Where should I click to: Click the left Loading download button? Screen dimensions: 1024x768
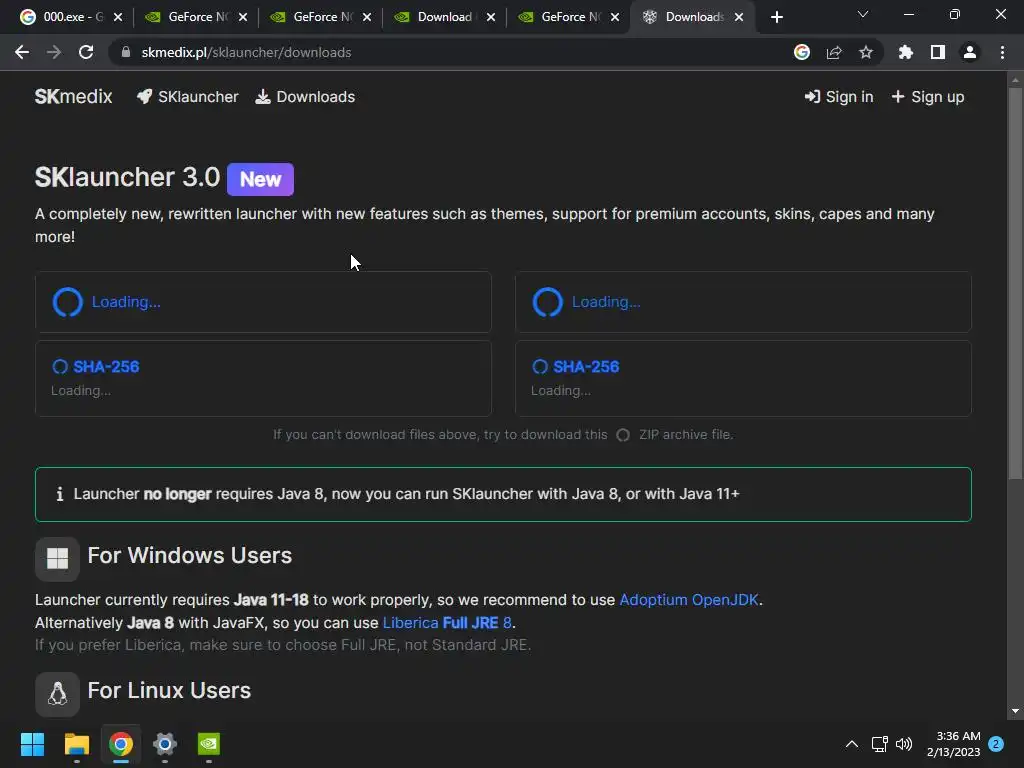pyautogui.click(x=263, y=302)
